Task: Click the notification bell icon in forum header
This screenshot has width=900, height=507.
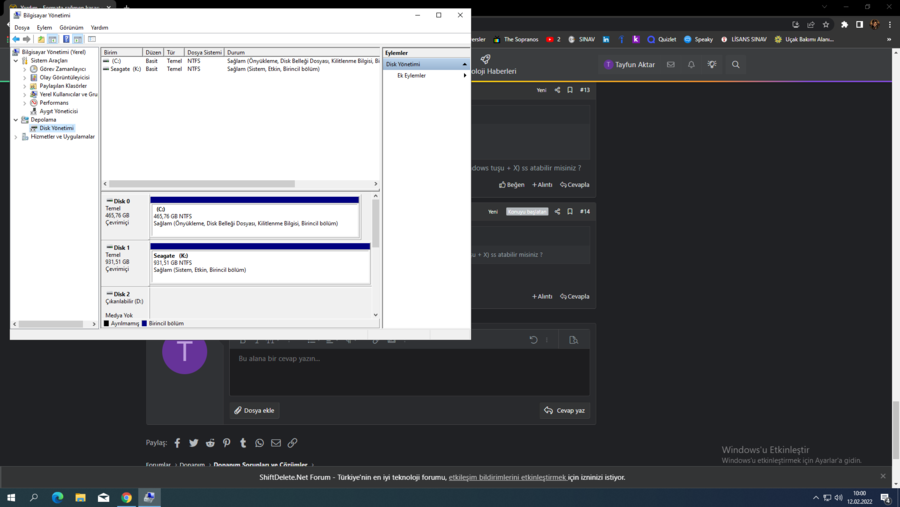Action: [x=691, y=64]
